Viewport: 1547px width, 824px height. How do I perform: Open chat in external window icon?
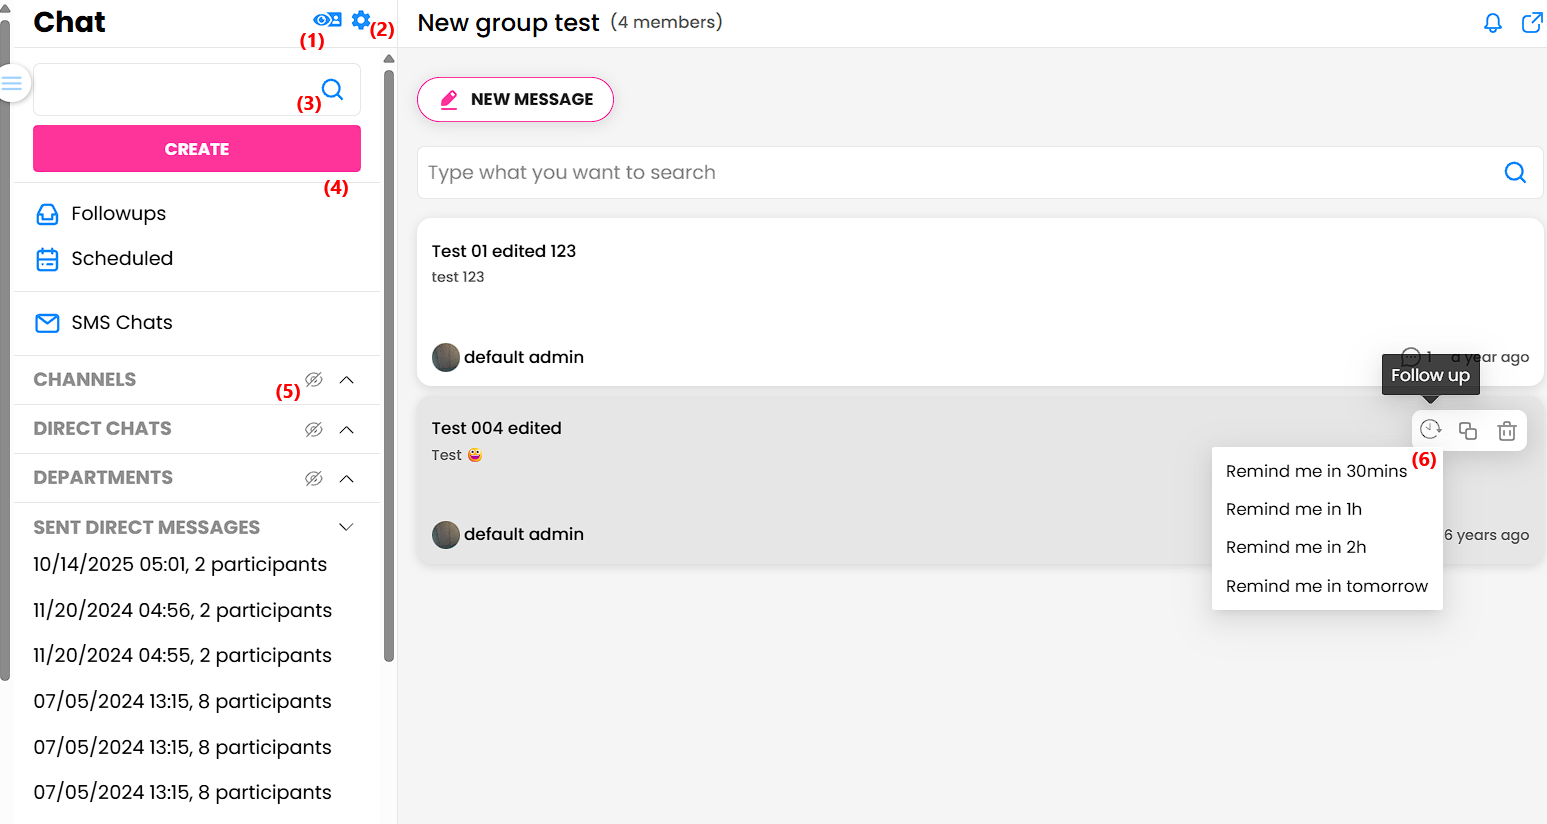[1531, 23]
